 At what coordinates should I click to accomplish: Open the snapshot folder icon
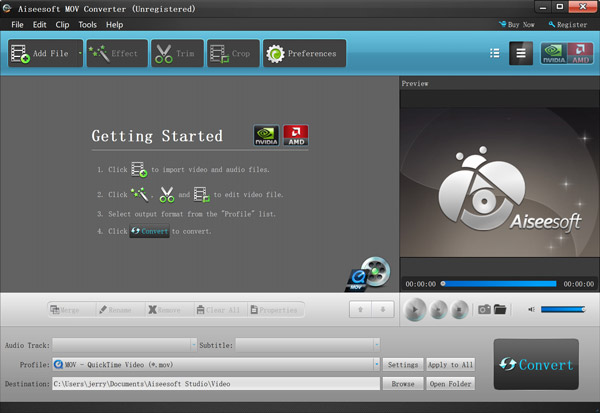[500, 310]
